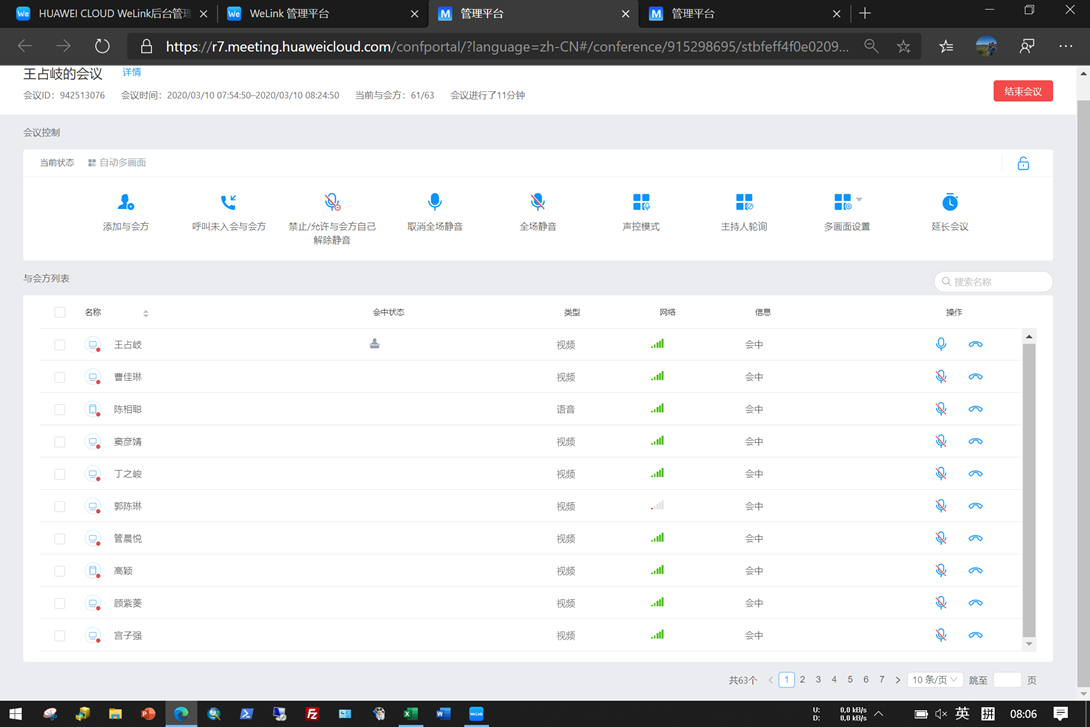Switch to the WeLink 管理平台 browser tab
Viewport: 1090px width, 727px height.
coord(322,14)
